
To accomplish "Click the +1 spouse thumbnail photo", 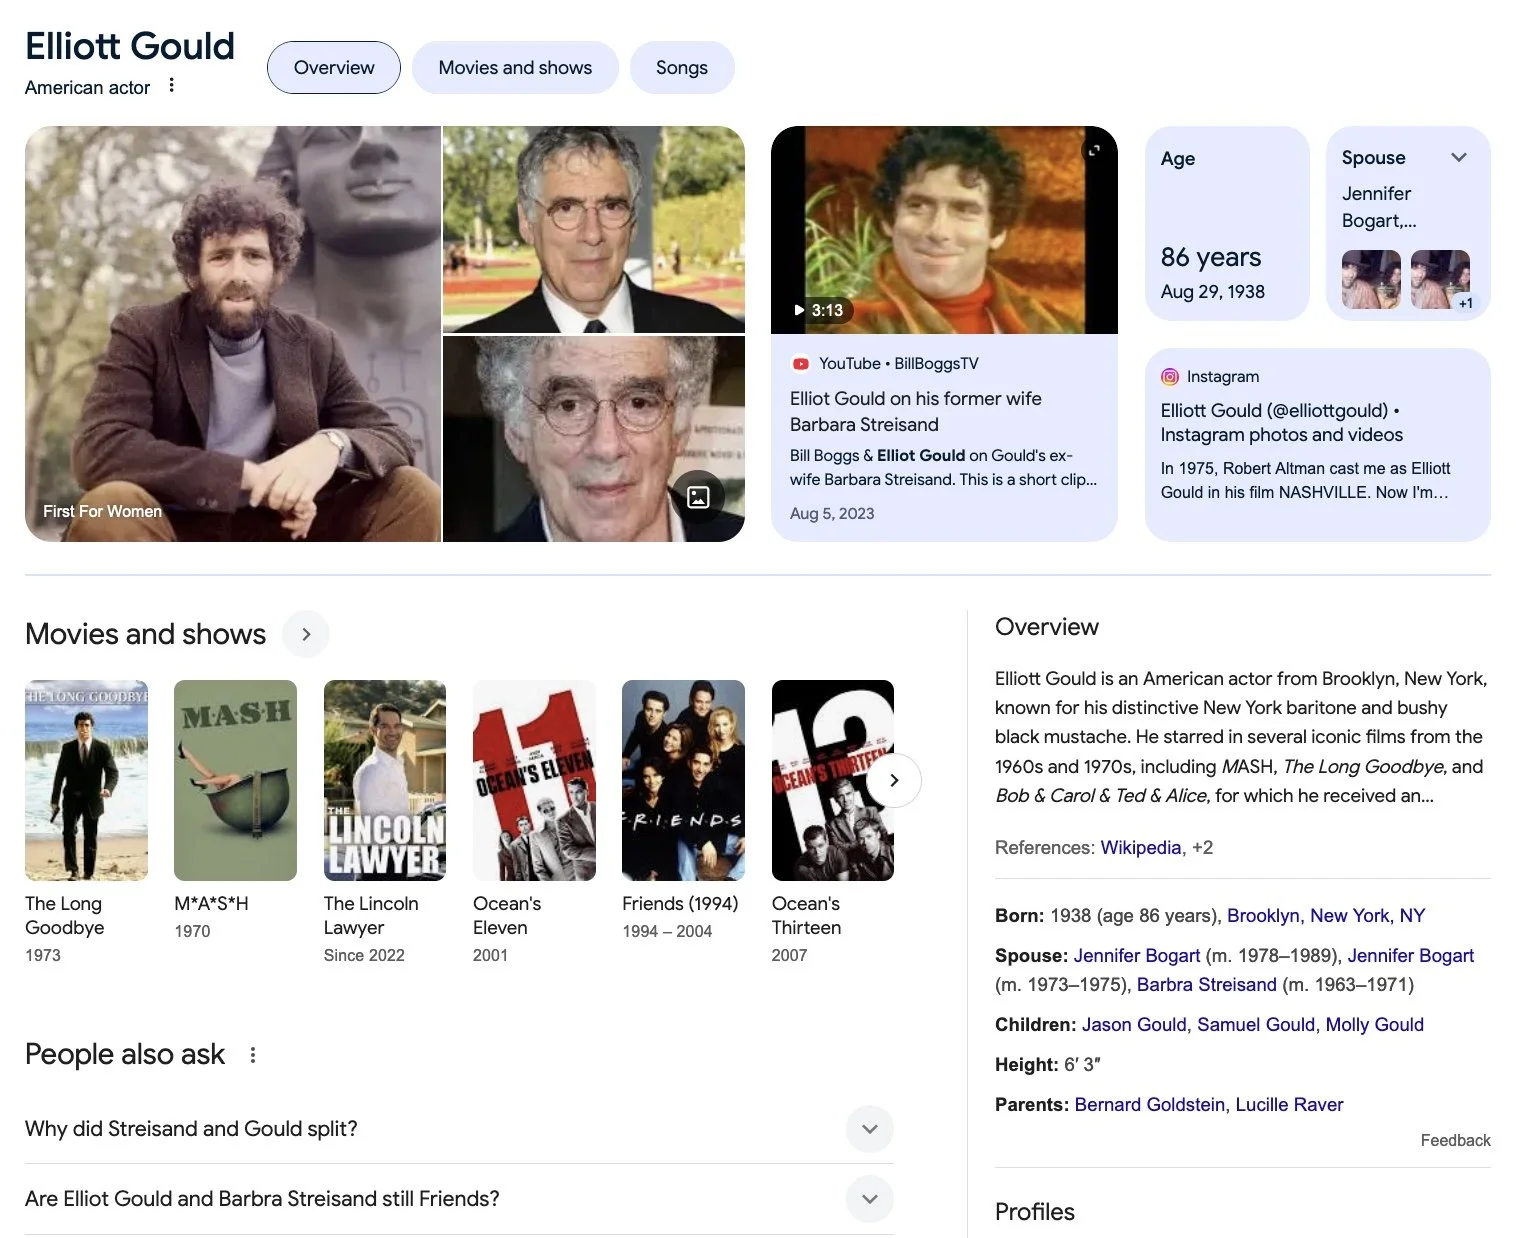I will [1441, 279].
